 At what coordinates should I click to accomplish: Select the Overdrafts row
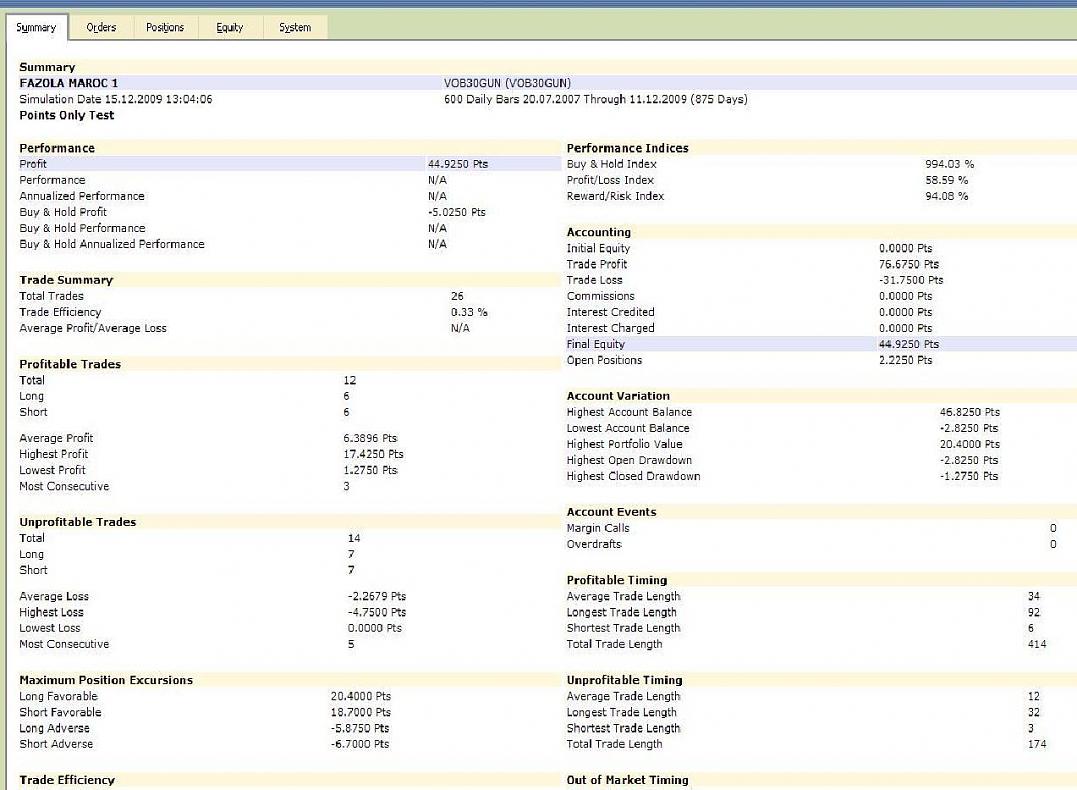[594, 544]
